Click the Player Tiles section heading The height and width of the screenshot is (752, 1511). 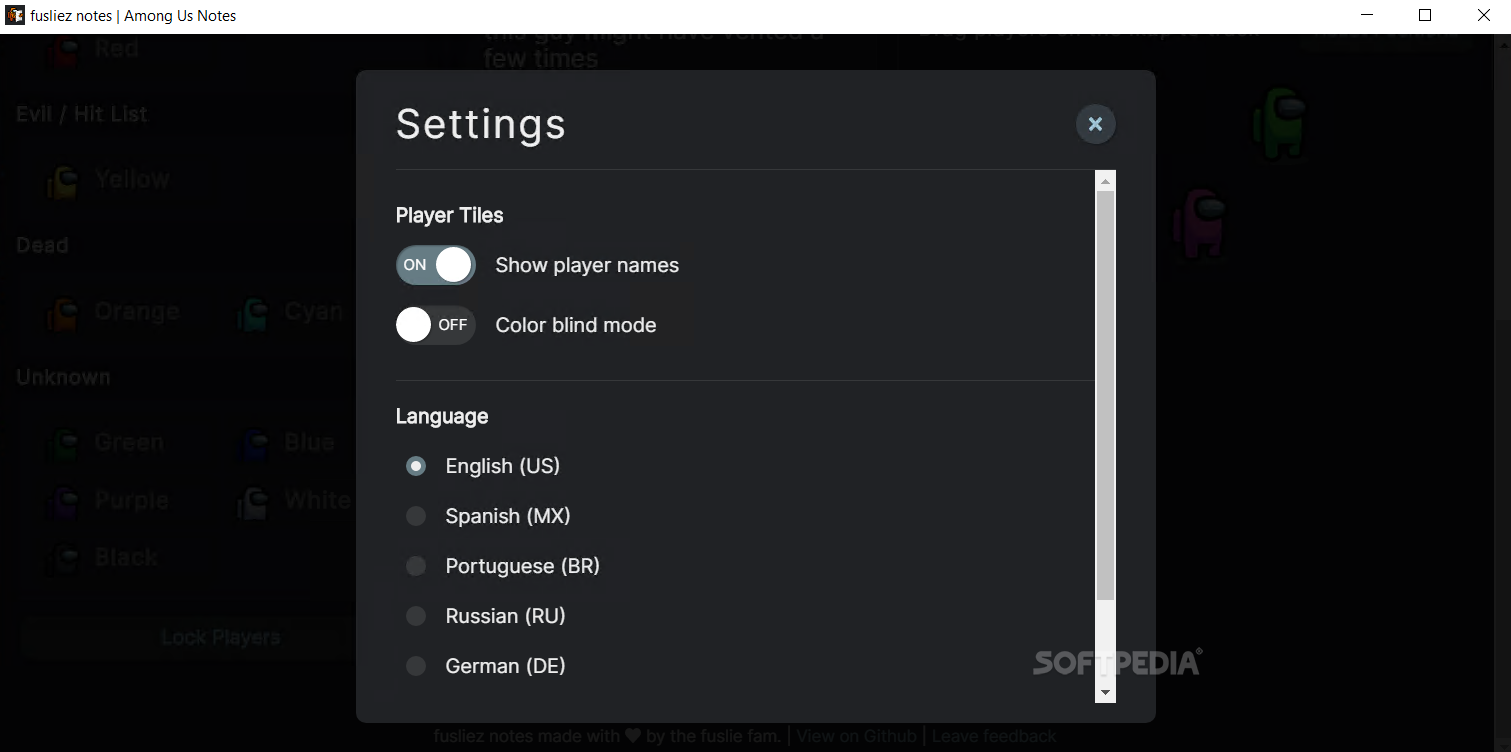click(x=449, y=215)
